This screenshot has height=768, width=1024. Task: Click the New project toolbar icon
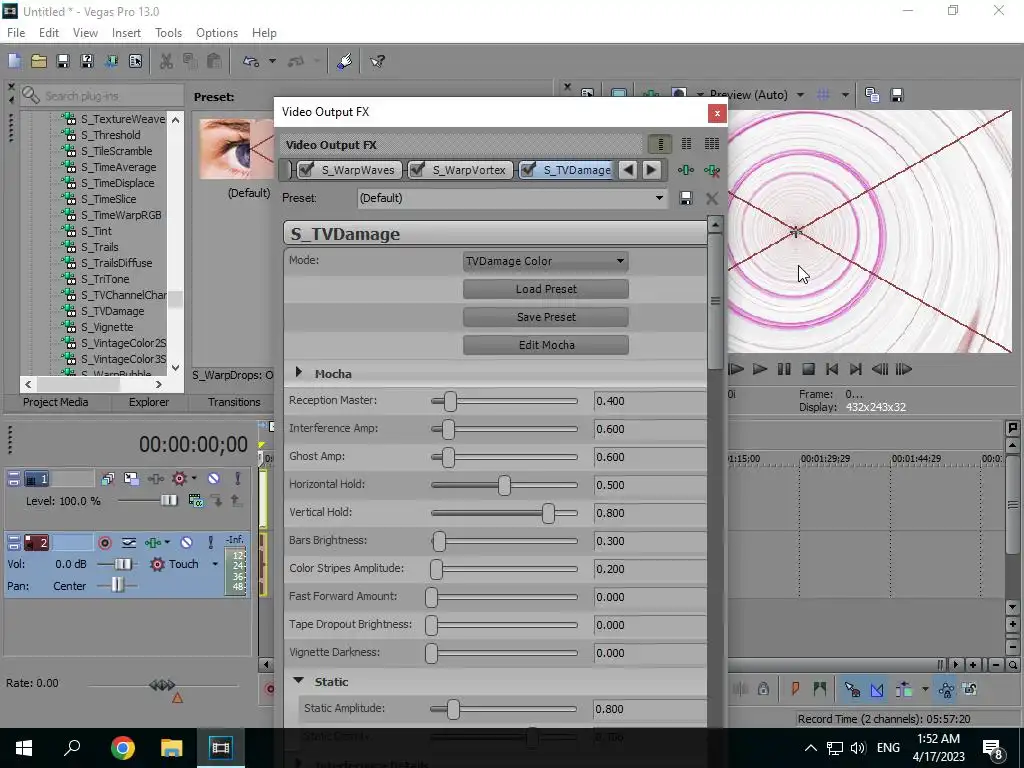point(14,61)
